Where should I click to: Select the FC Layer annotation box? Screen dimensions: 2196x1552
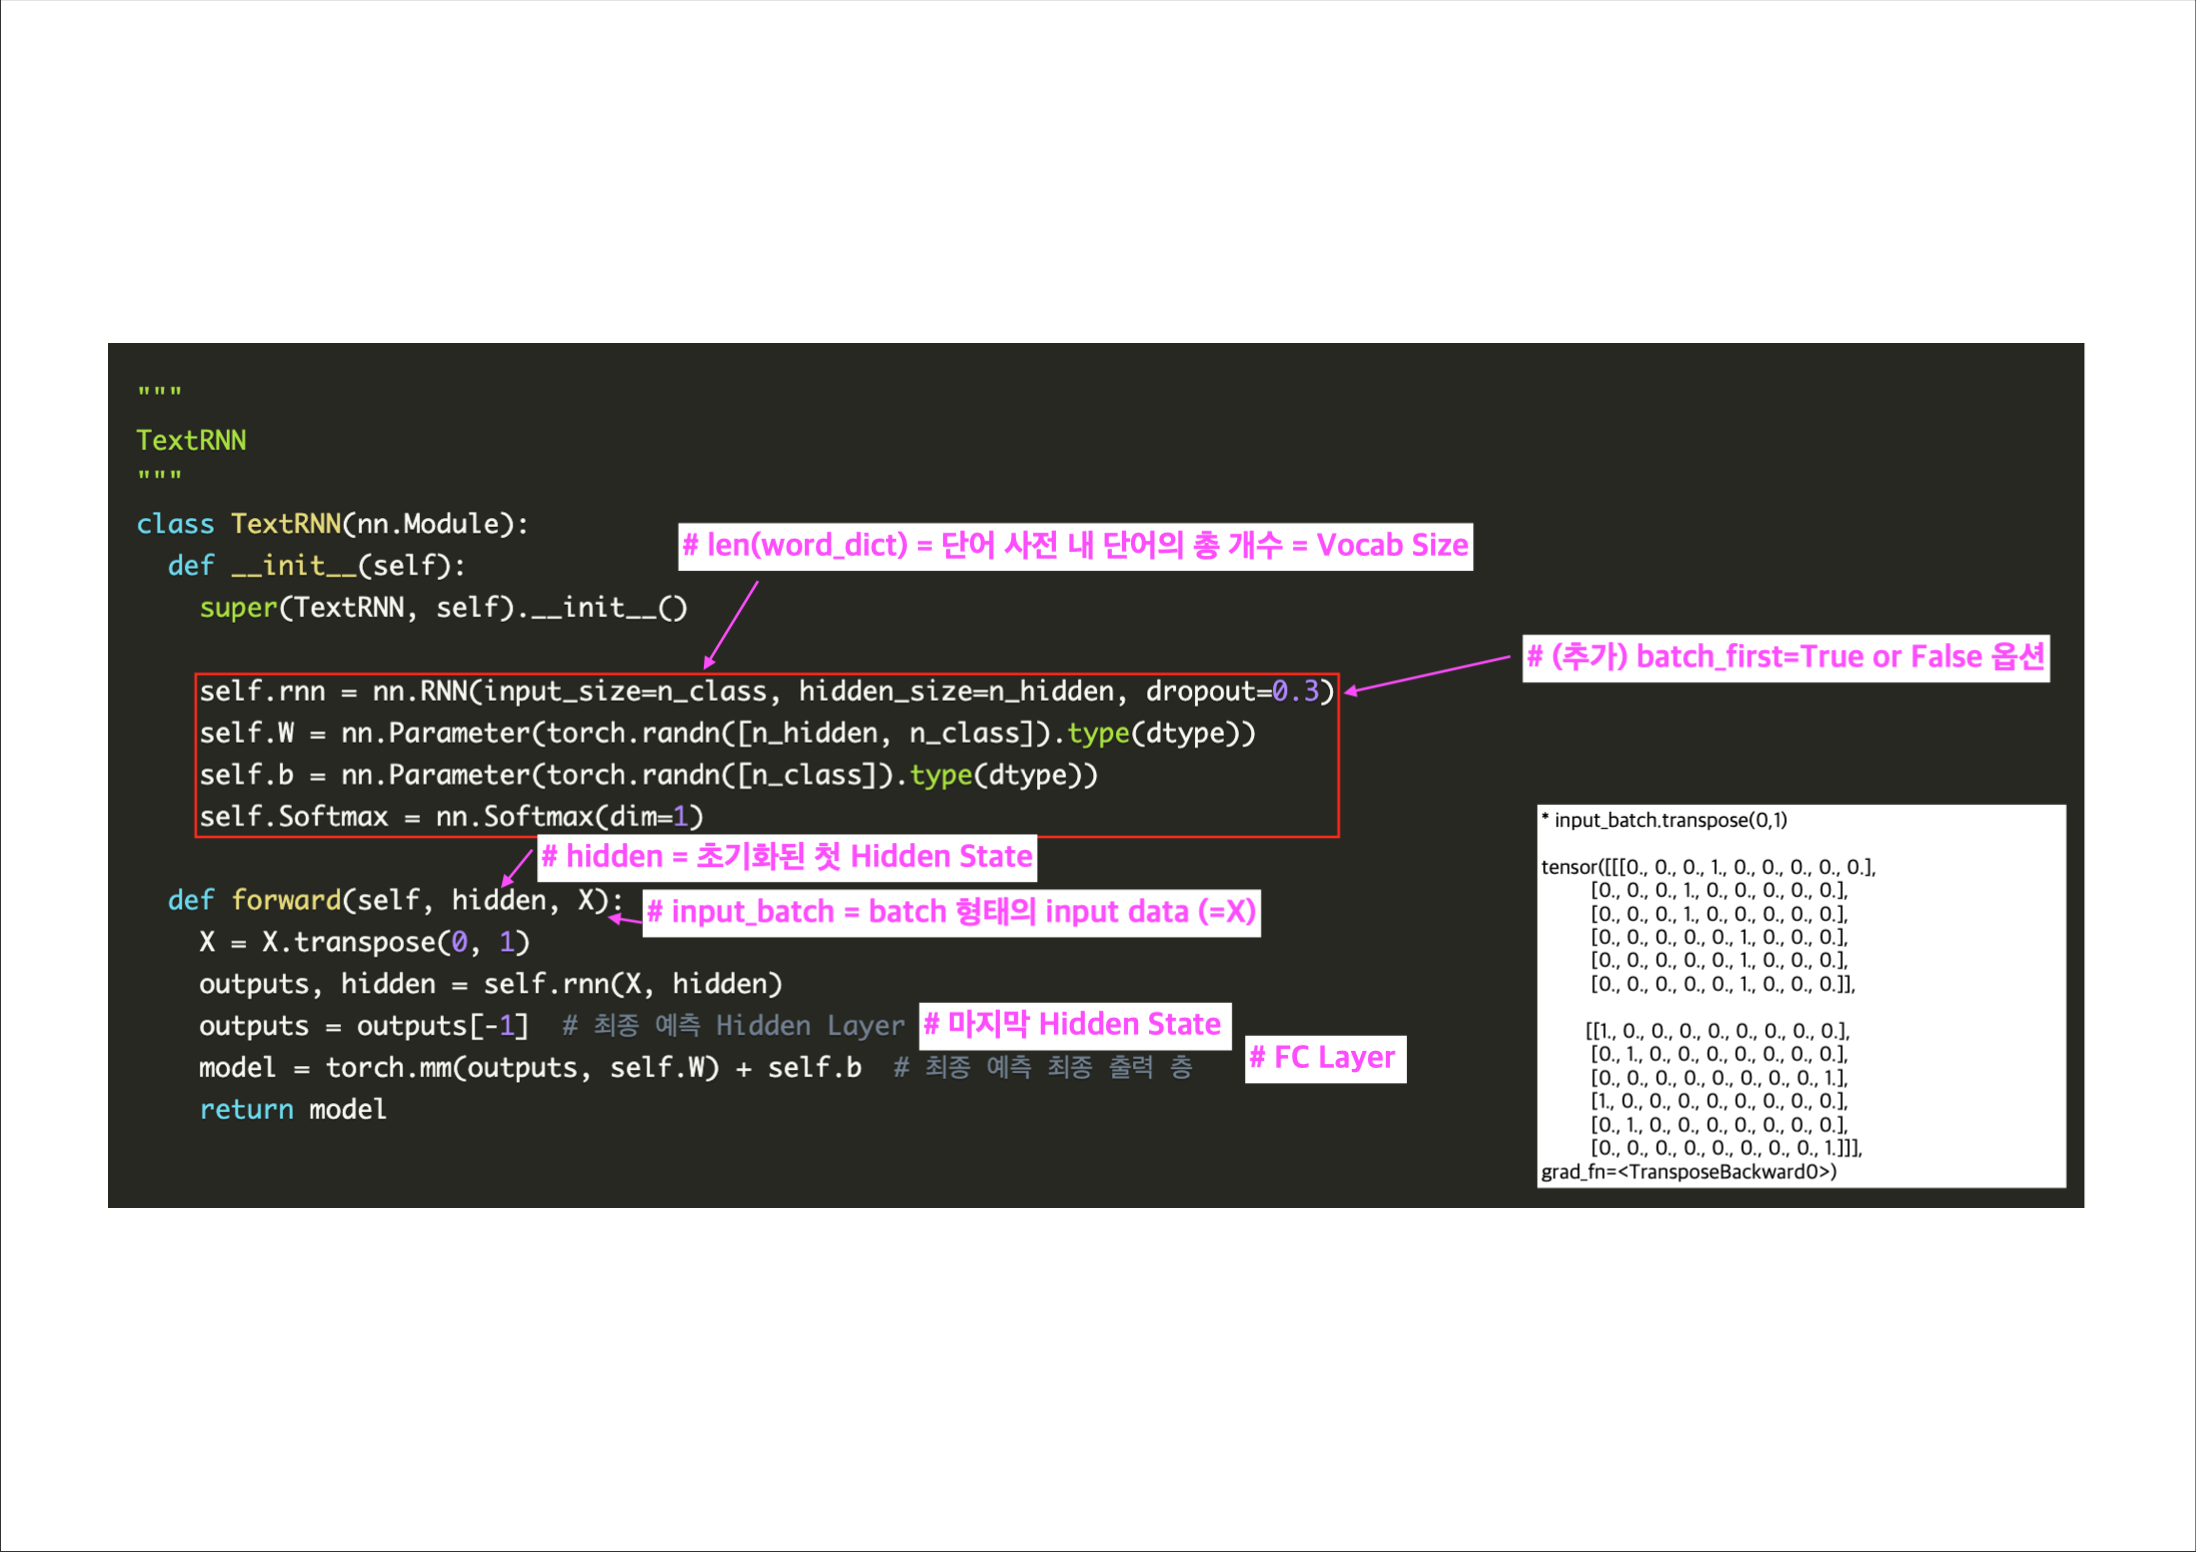tap(1325, 1058)
